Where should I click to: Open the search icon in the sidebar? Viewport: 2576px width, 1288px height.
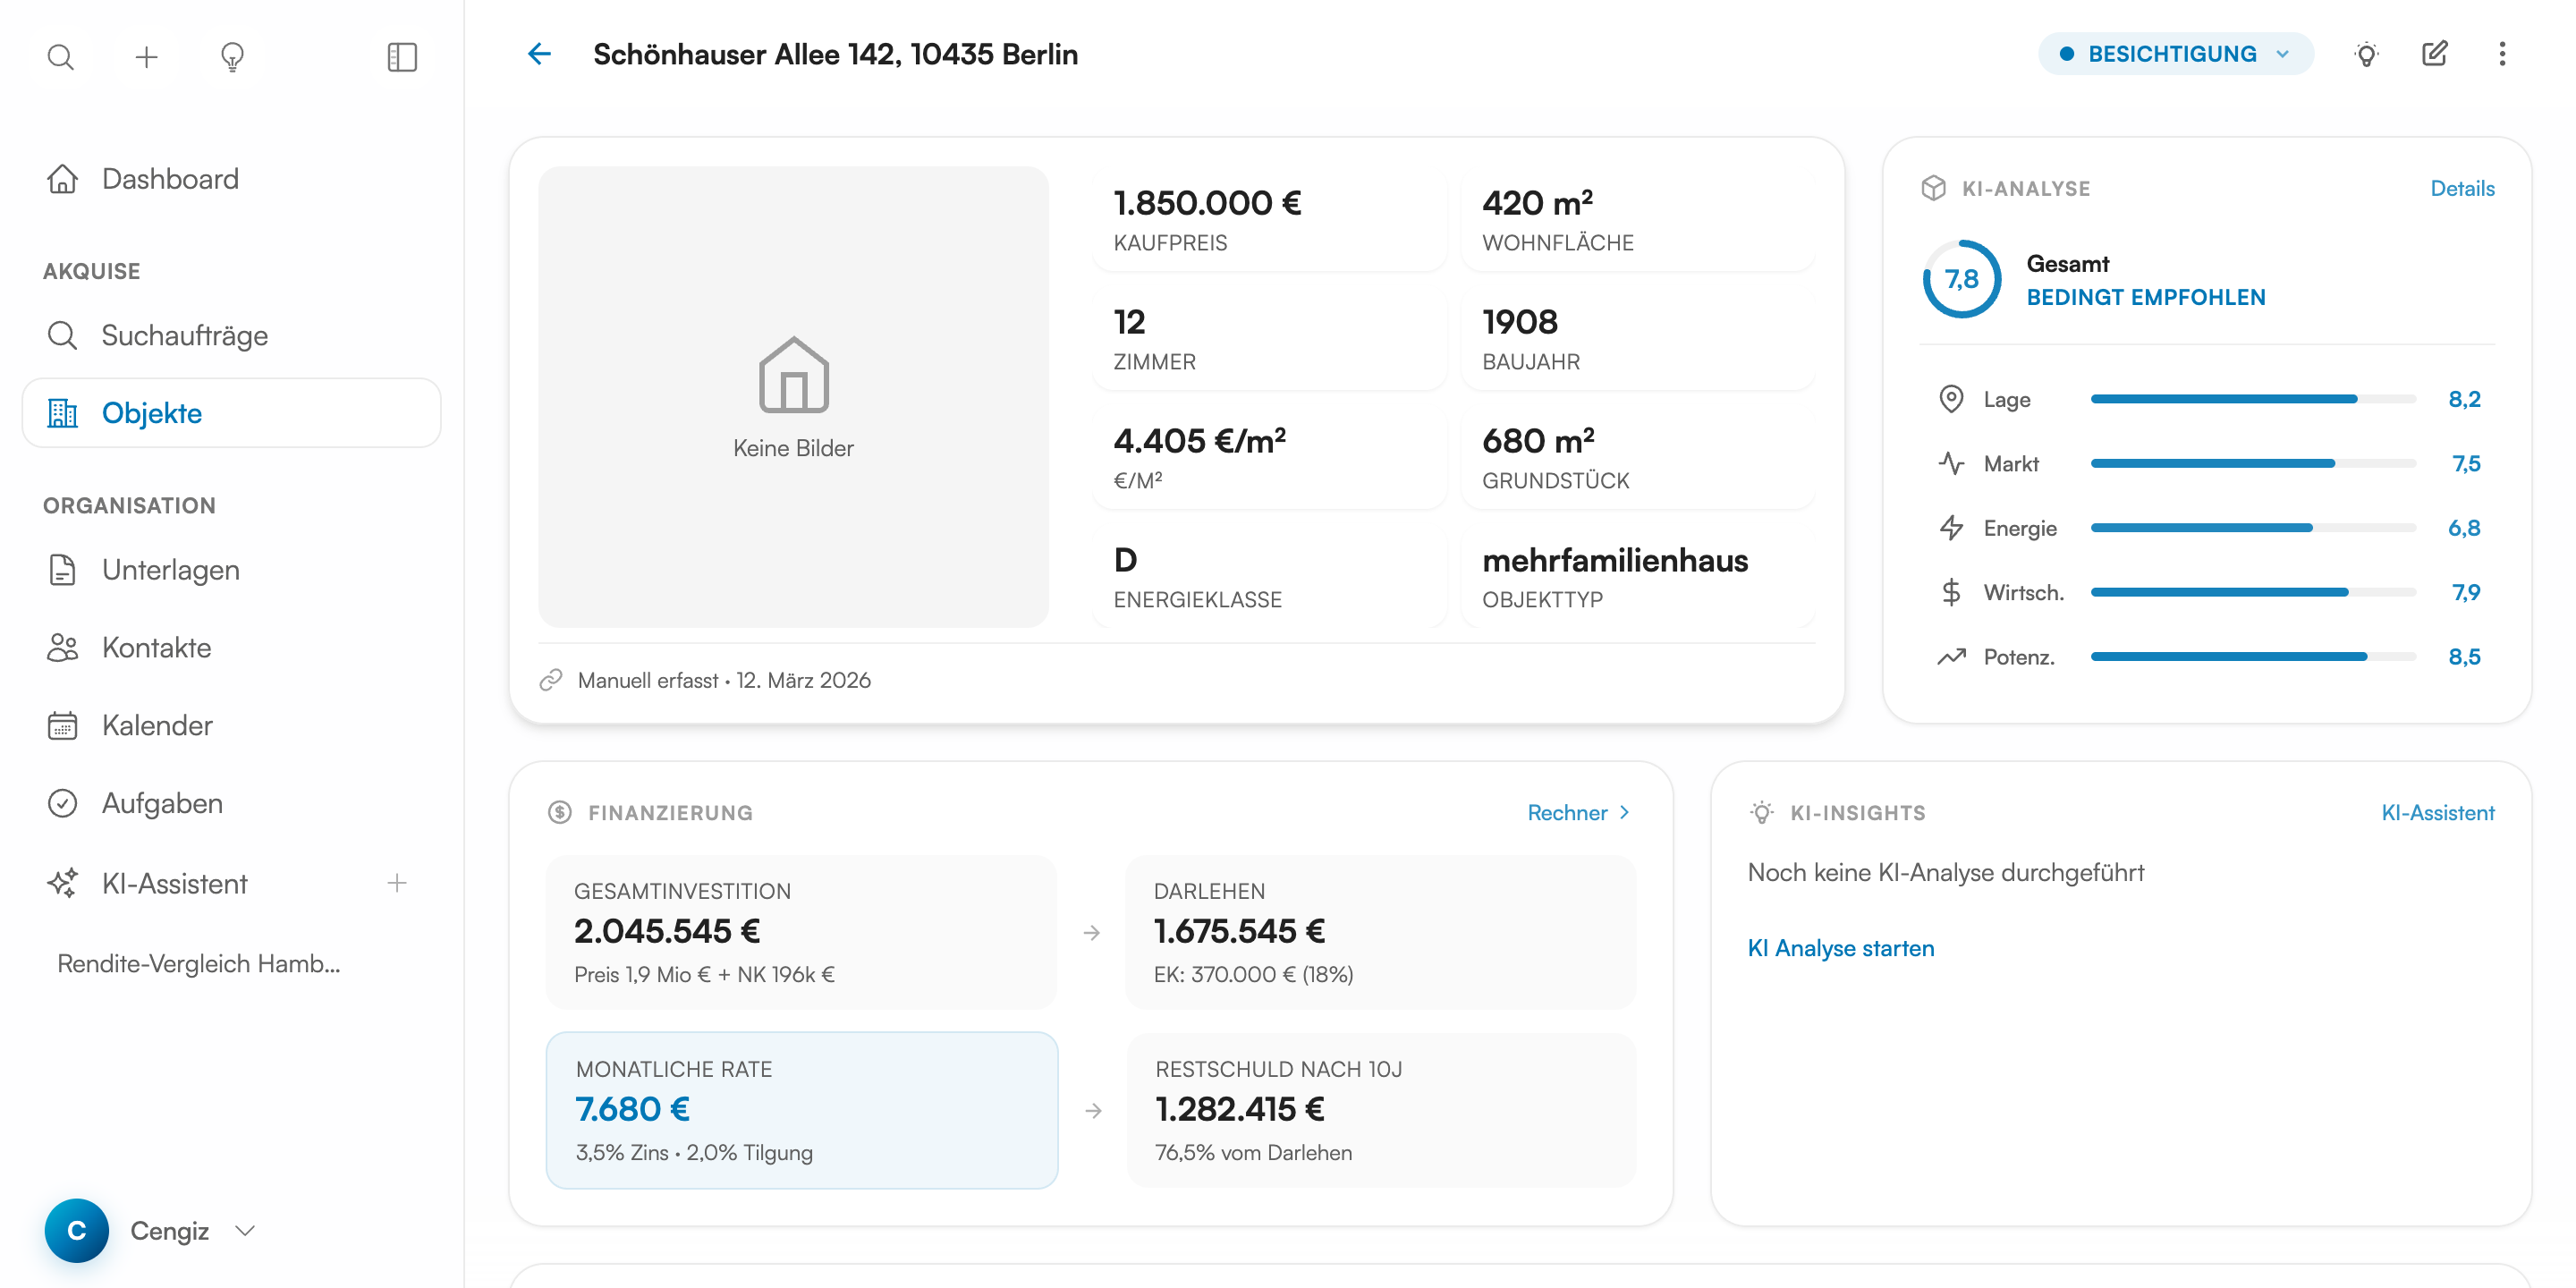click(x=60, y=57)
